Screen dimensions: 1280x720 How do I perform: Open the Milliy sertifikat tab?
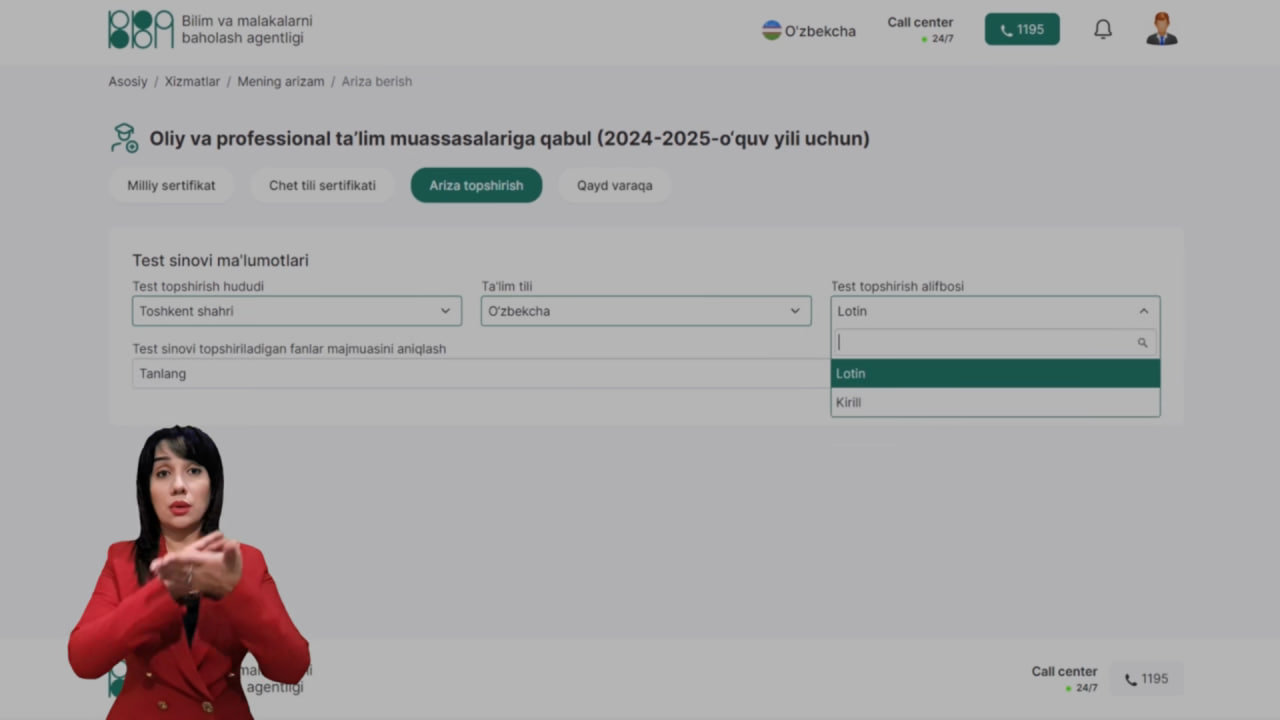171,185
